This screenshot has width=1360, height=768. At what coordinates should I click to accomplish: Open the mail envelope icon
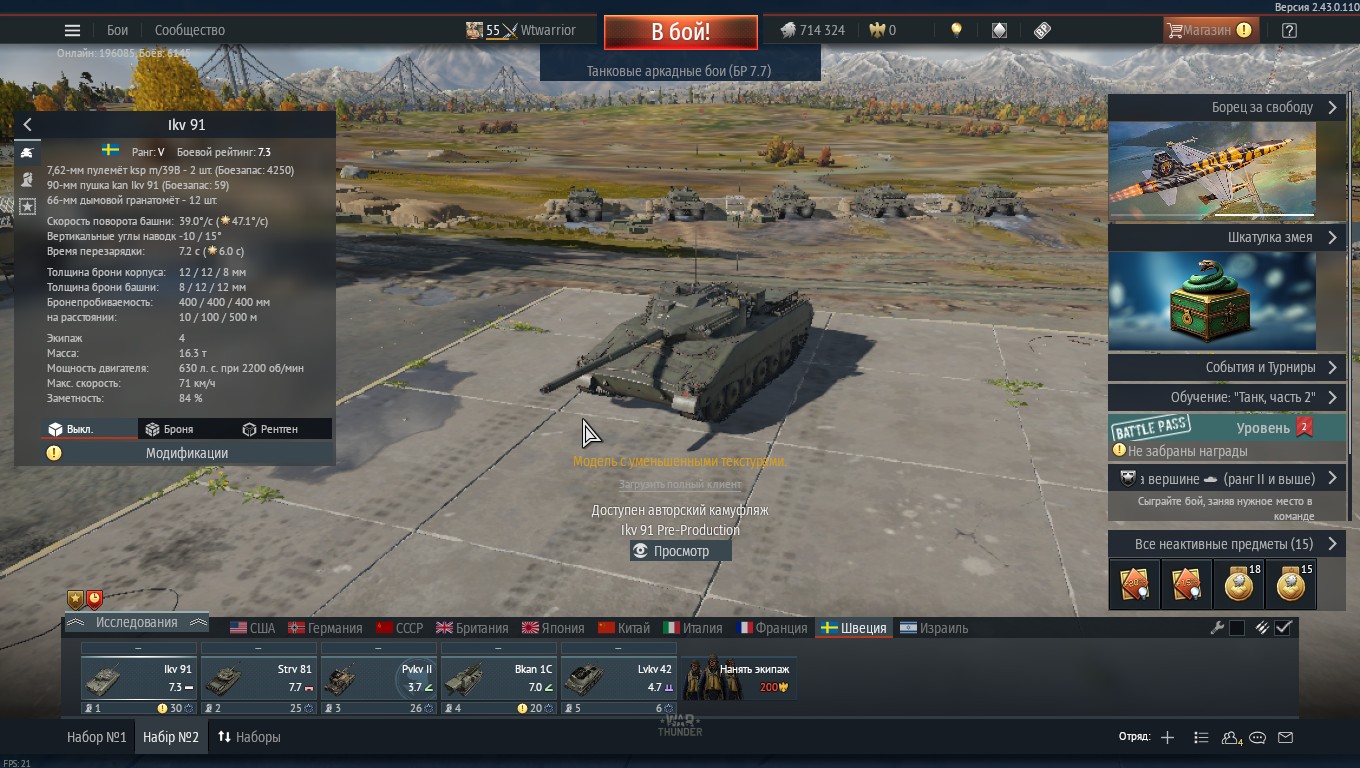[x=1286, y=737]
